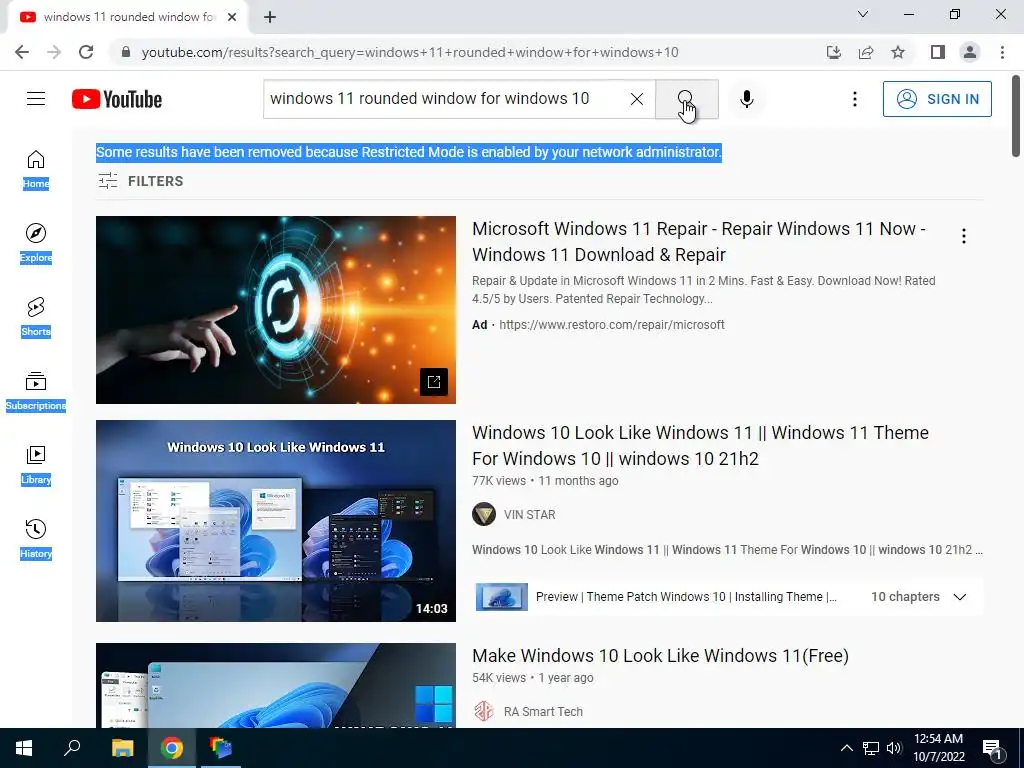Reload the current page
The width and height of the screenshot is (1024, 768).
click(86, 52)
